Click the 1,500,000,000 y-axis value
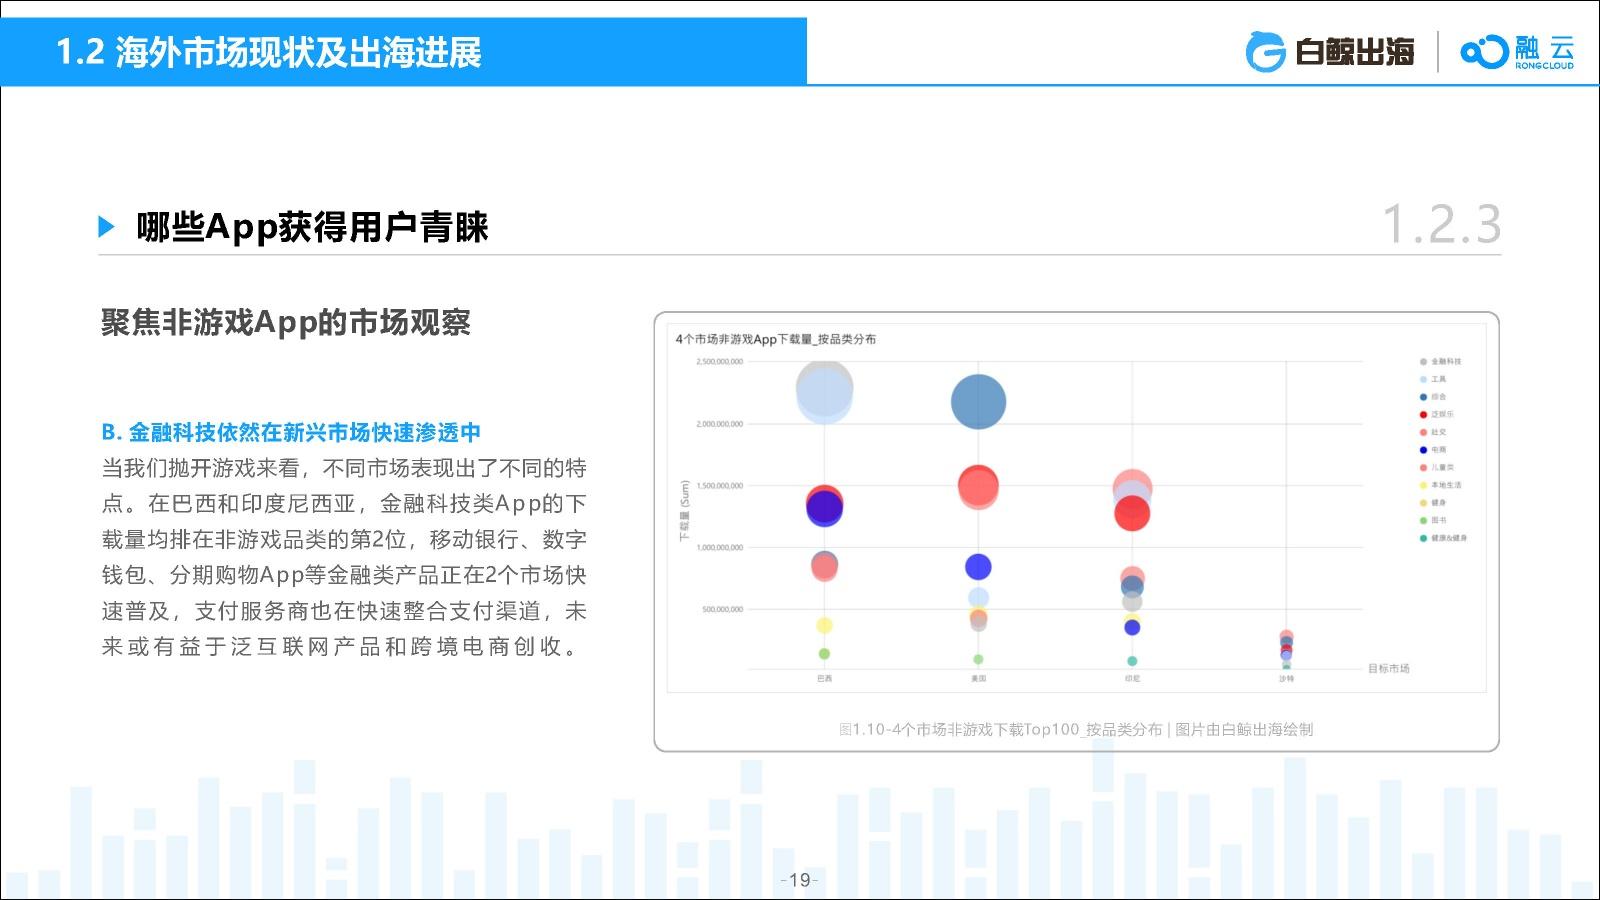 coord(720,486)
